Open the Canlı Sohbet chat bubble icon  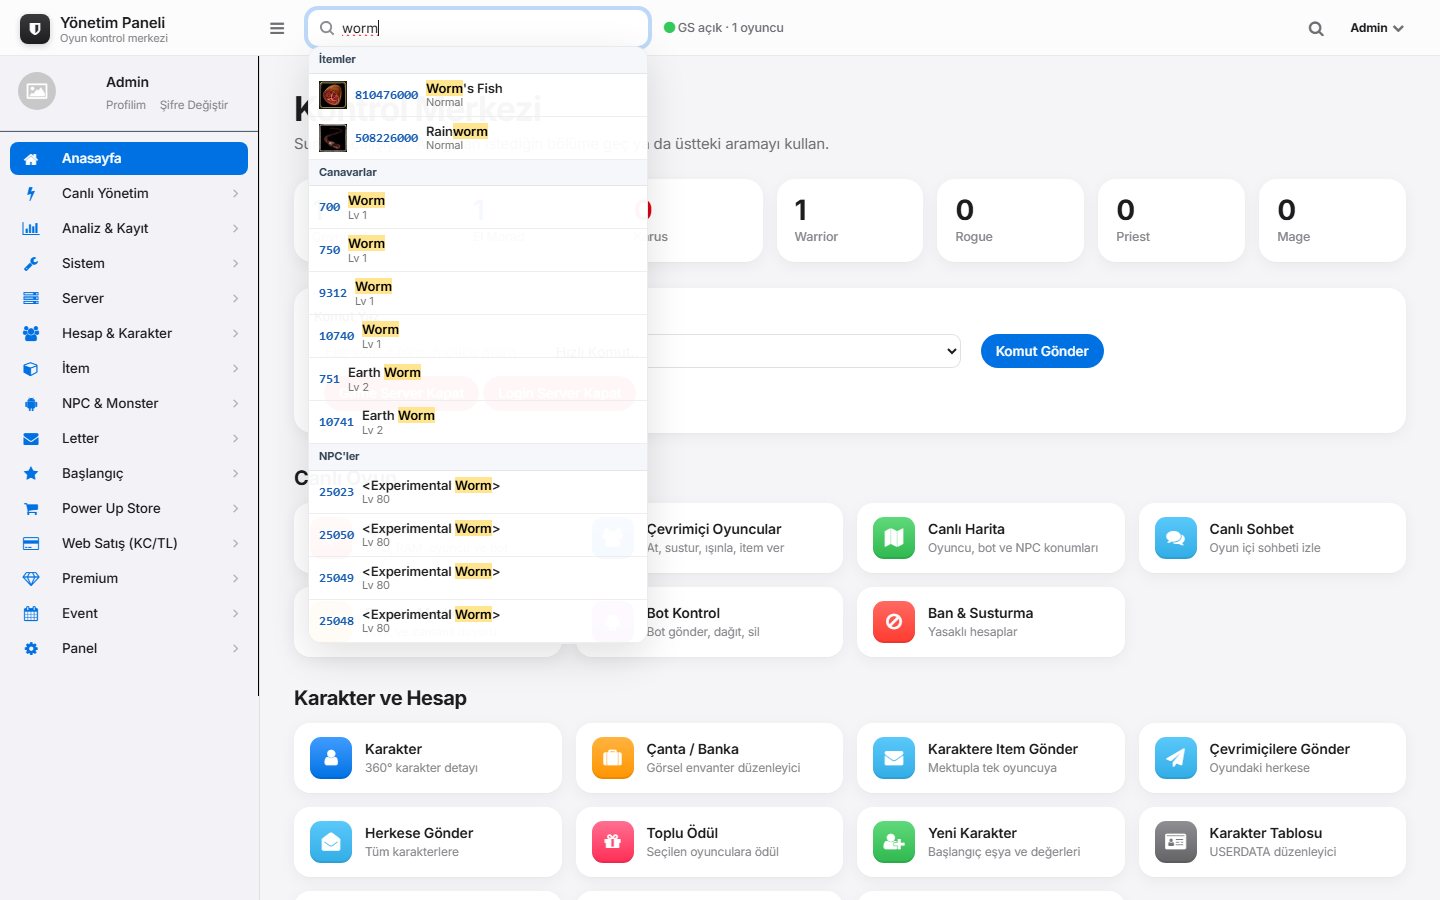click(x=1175, y=538)
